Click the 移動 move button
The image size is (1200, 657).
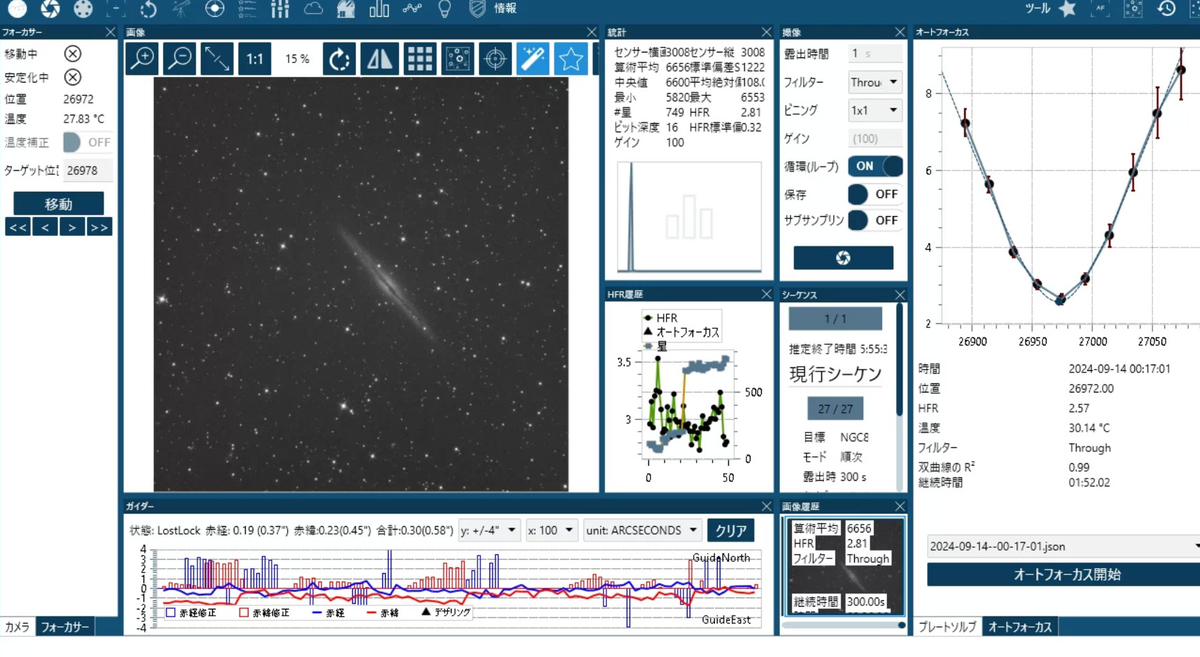click(58, 204)
